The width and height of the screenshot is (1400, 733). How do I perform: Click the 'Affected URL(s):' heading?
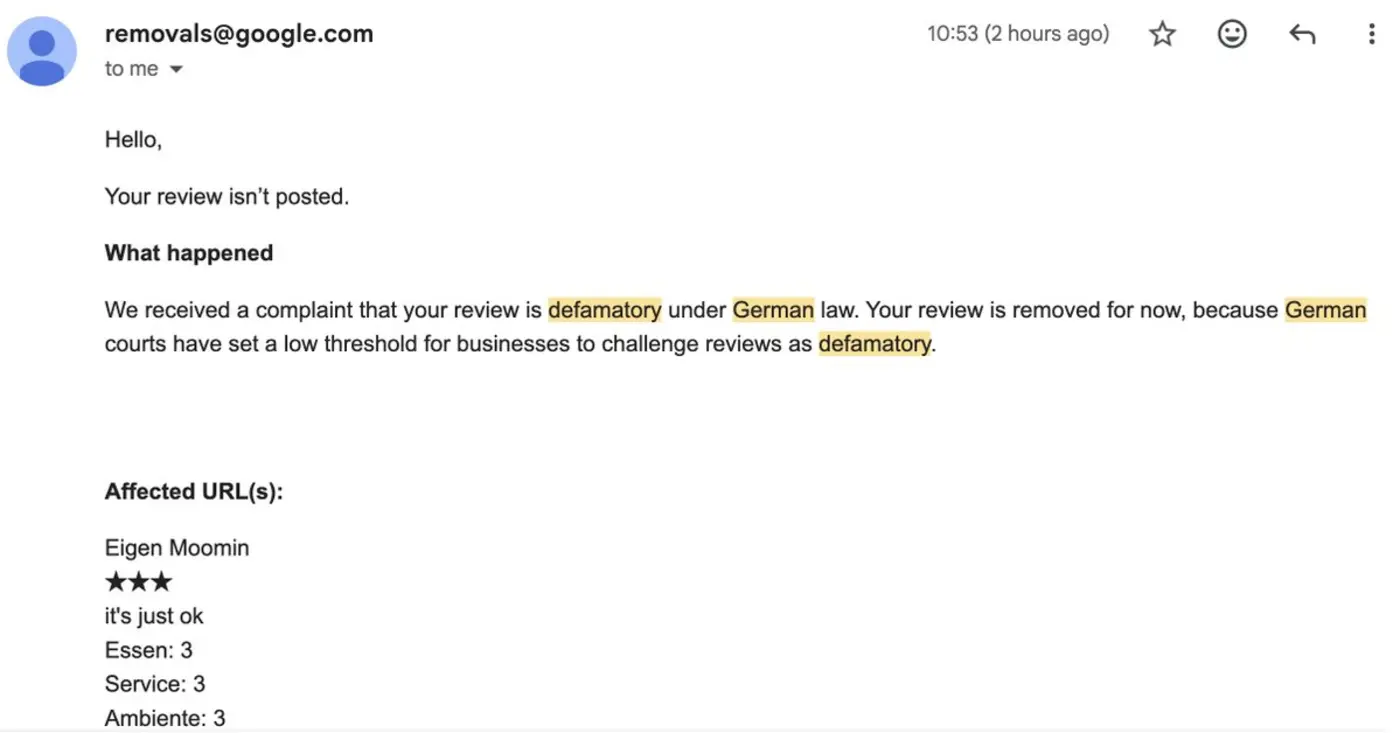click(x=194, y=491)
